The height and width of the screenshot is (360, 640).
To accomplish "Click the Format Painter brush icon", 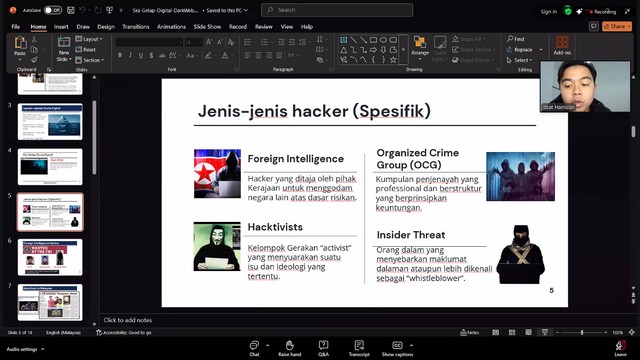I will [x=34, y=60].
